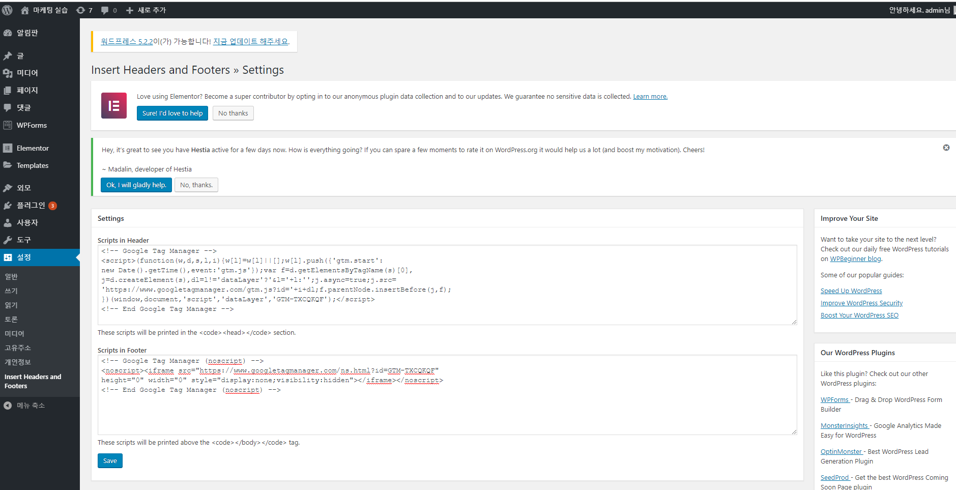This screenshot has width=956, height=490.
Task: Open the 미디어 settings submenu item
Action: [x=14, y=333]
